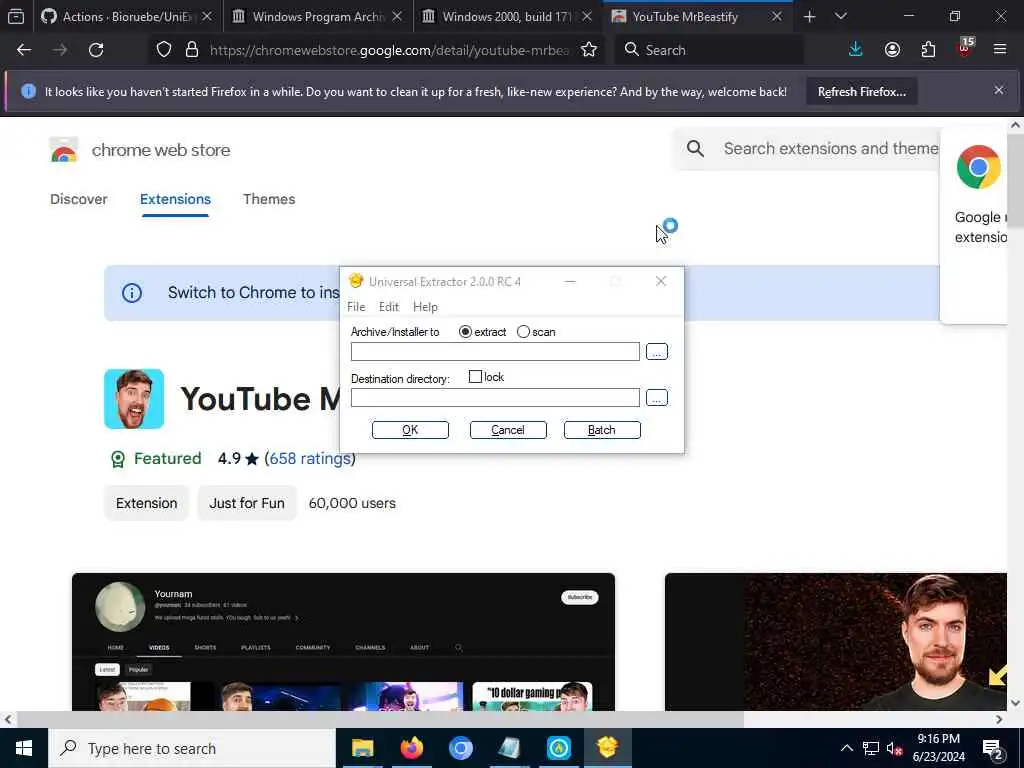The image size is (1024, 768).
Task: Browse for destination directory with ... button
Action: tap(656, 397)
